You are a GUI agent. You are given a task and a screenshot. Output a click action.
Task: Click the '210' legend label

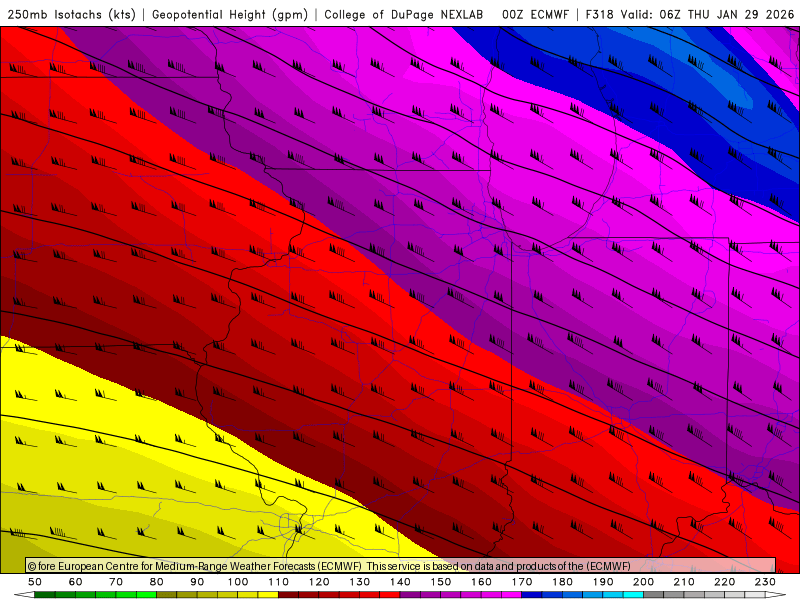click(x=684, y=582)
